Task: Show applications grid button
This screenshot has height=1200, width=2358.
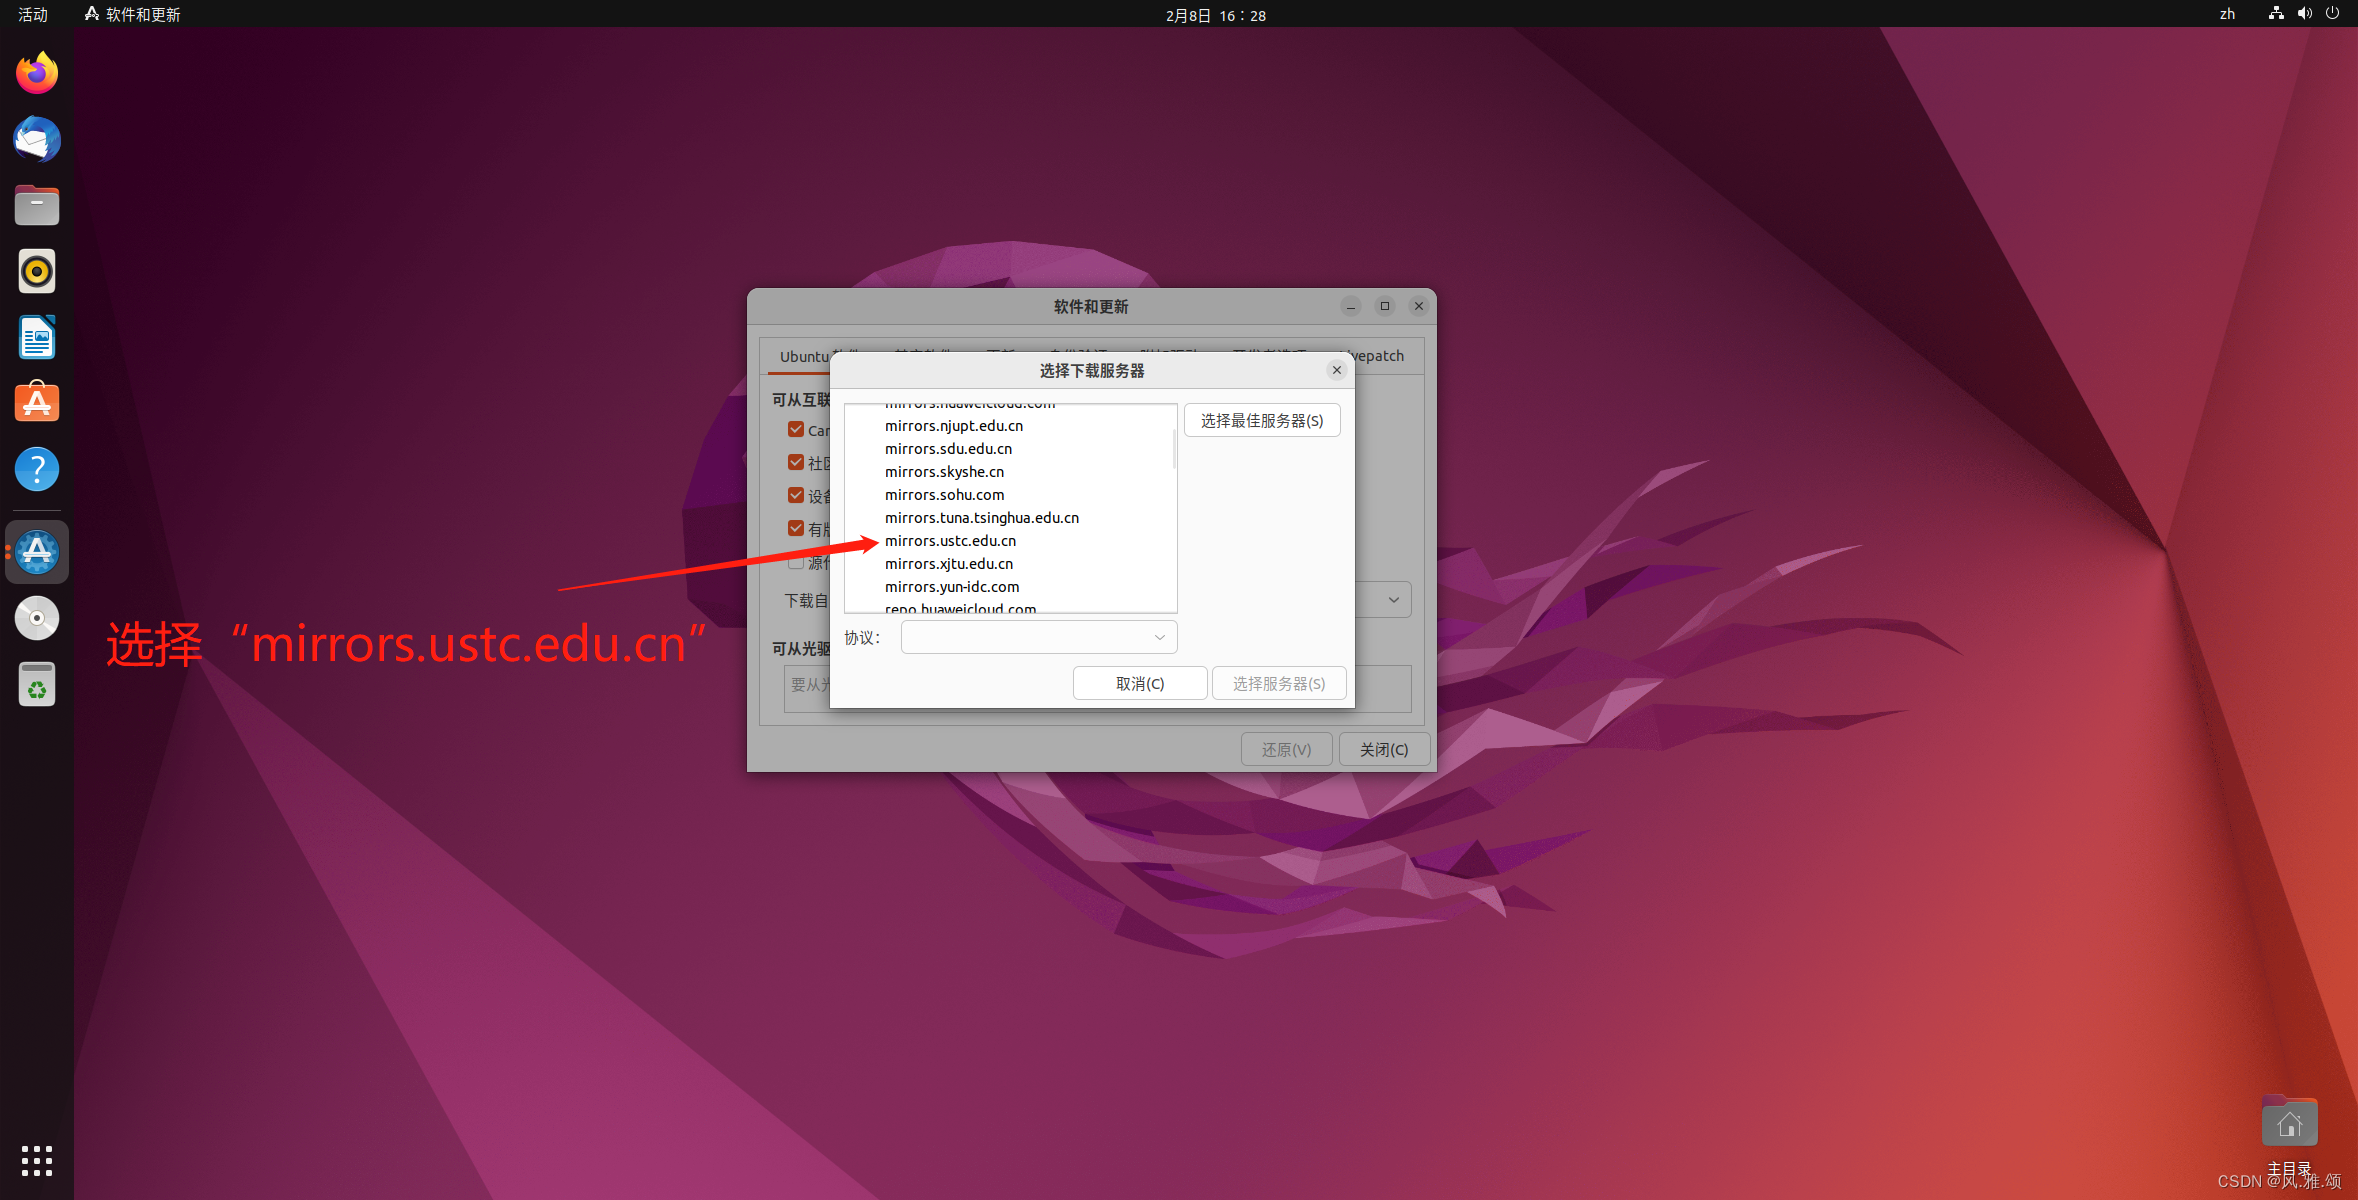Action: tap(37, 1160)
